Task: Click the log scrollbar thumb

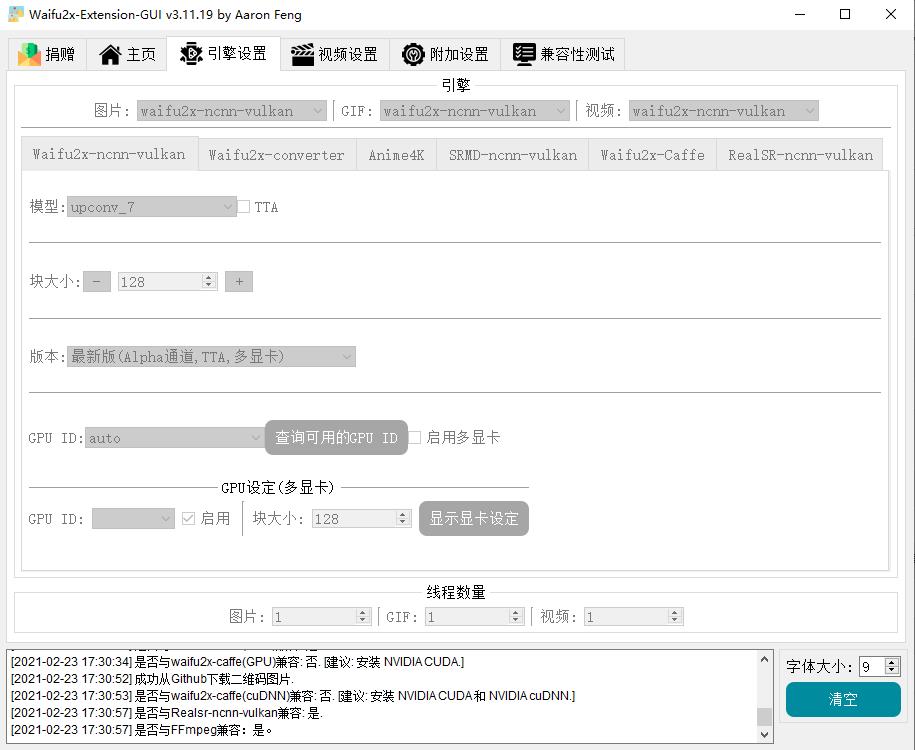Action: point(764,717)
